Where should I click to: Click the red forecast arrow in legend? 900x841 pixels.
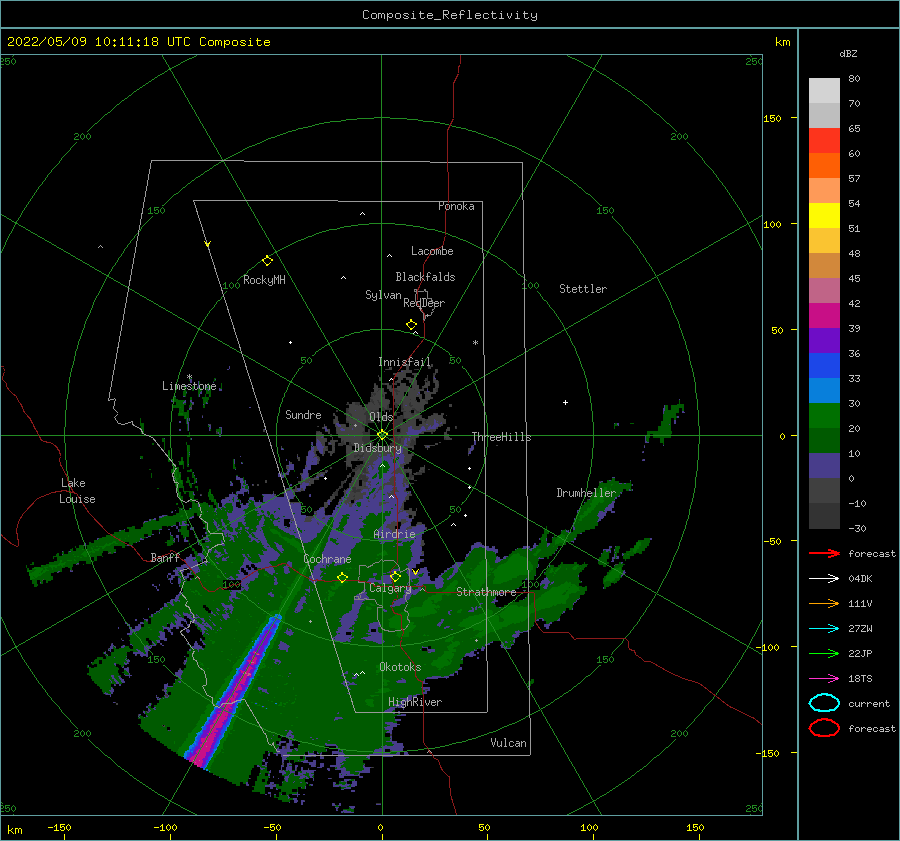click(824, 553)
